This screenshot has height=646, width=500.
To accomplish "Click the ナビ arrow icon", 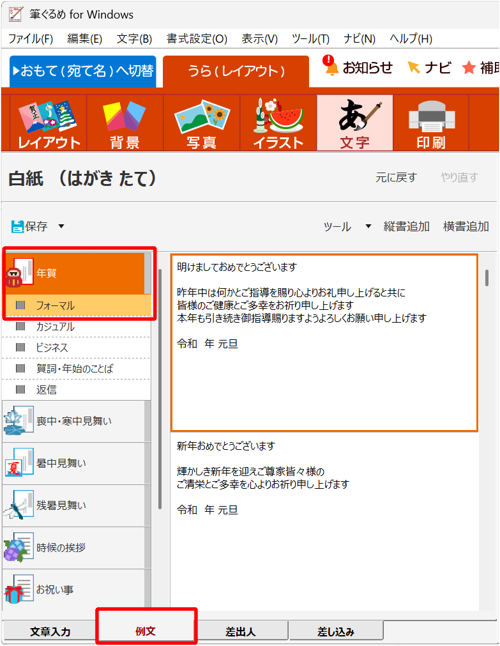I will (x=413, y=67).
